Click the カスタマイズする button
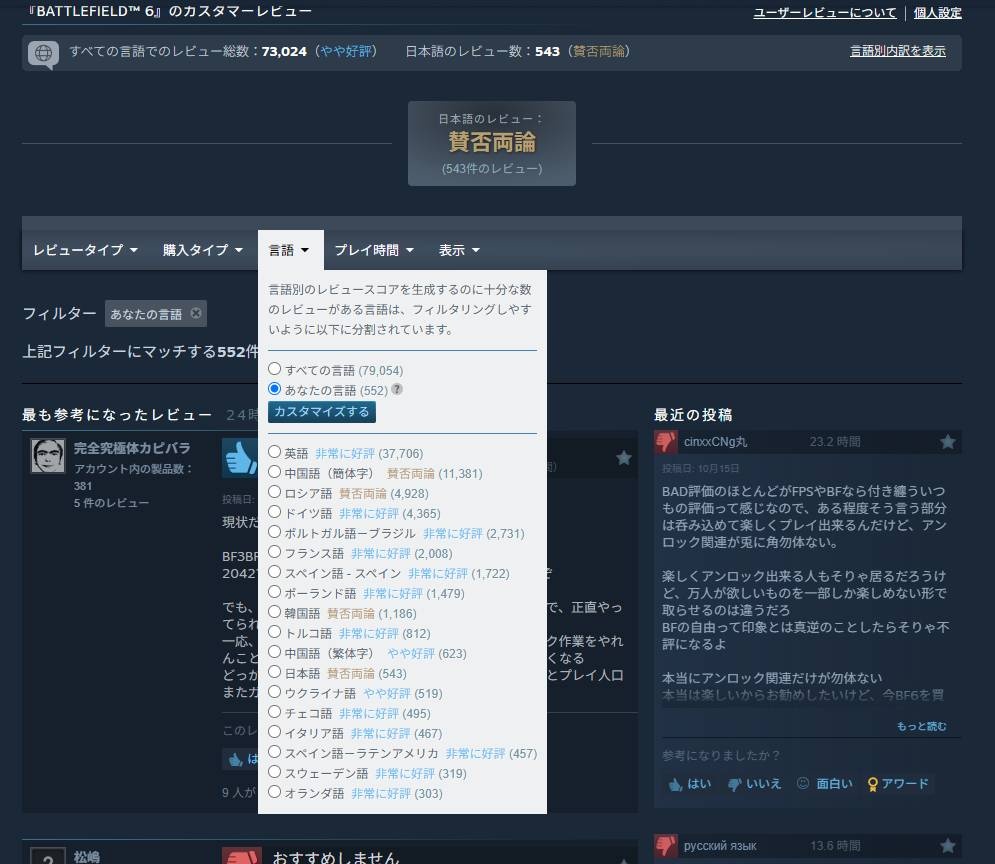This screenshot has height=864, width=995. click(x=322, y=412)
